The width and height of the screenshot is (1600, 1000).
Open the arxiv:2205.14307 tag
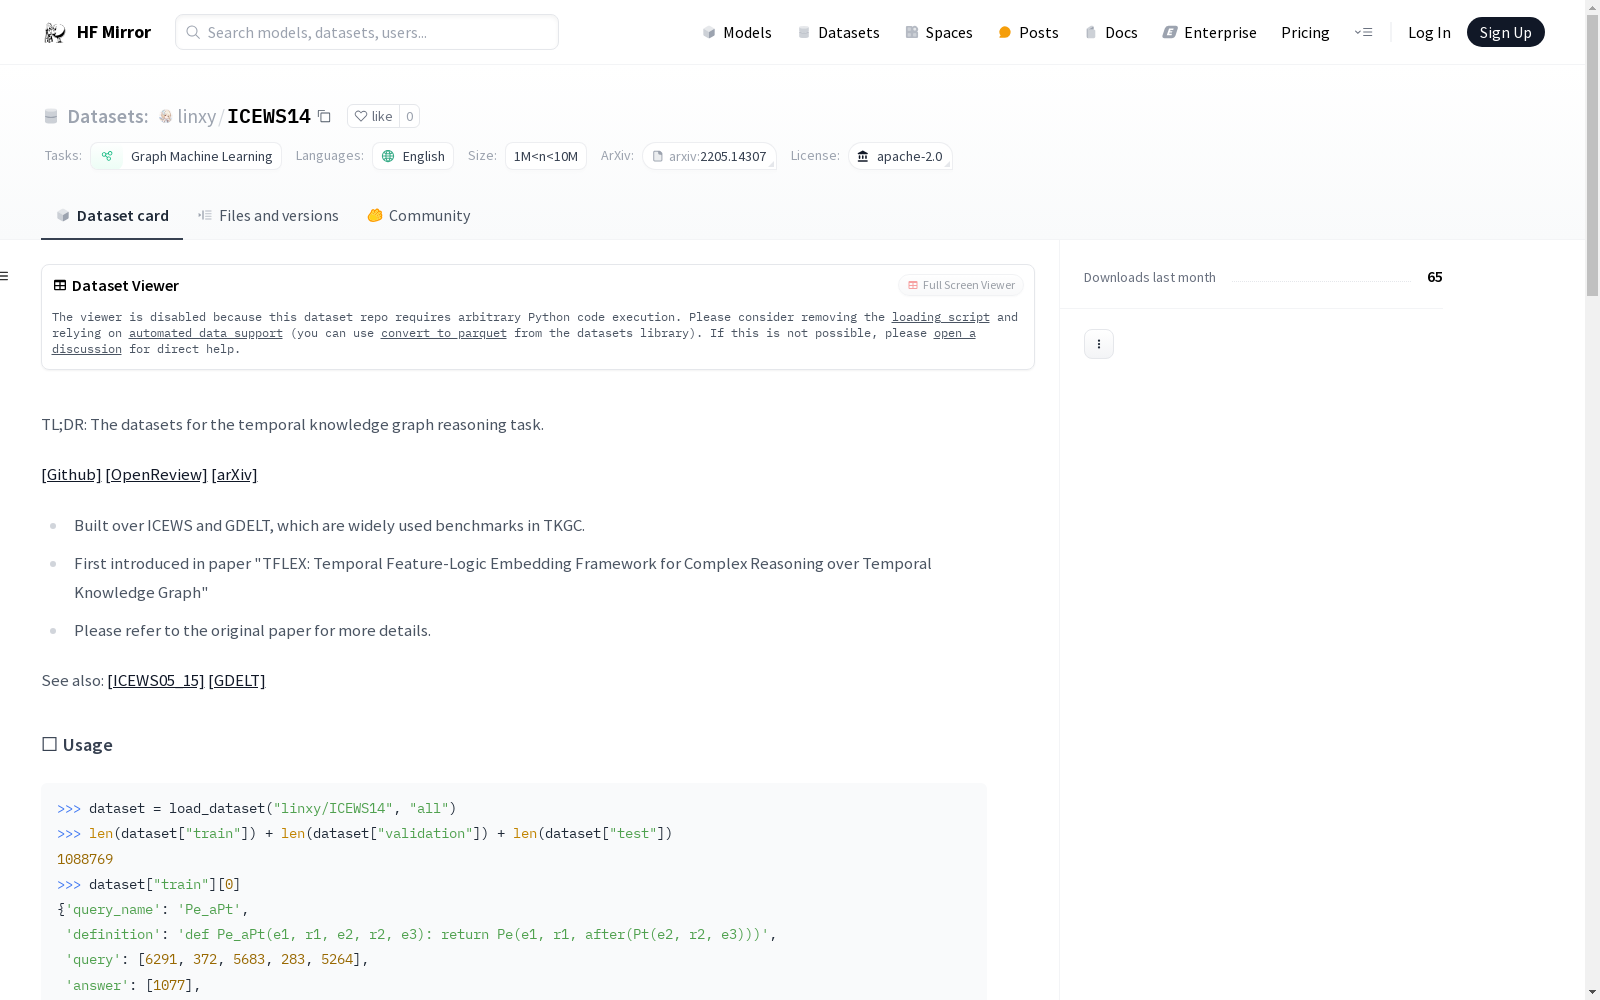tap(710, 156)
